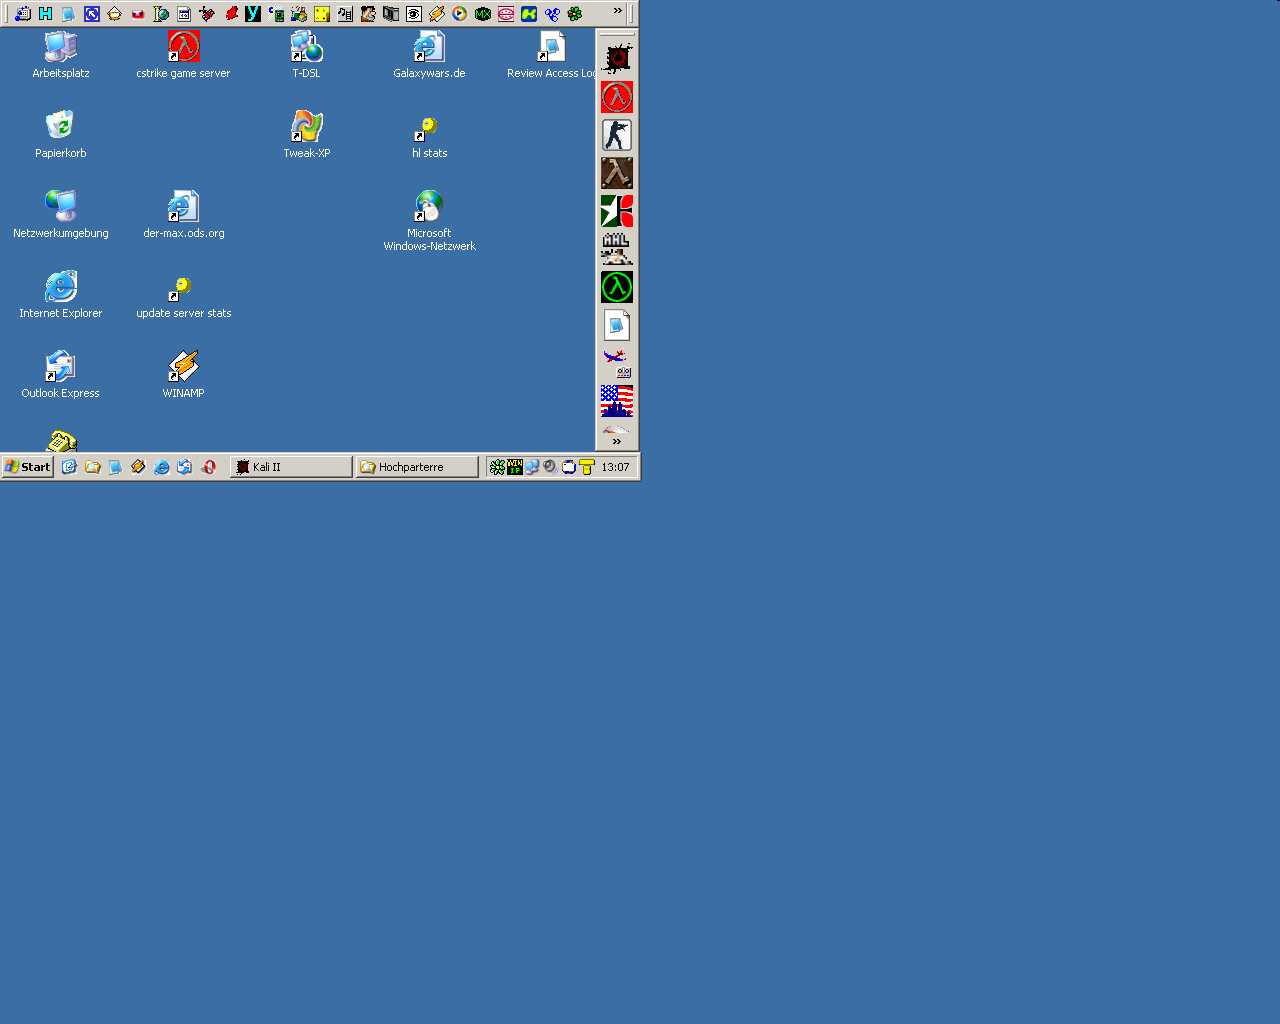Launch Opera from the quick launch bar

[x=209, y=466]
